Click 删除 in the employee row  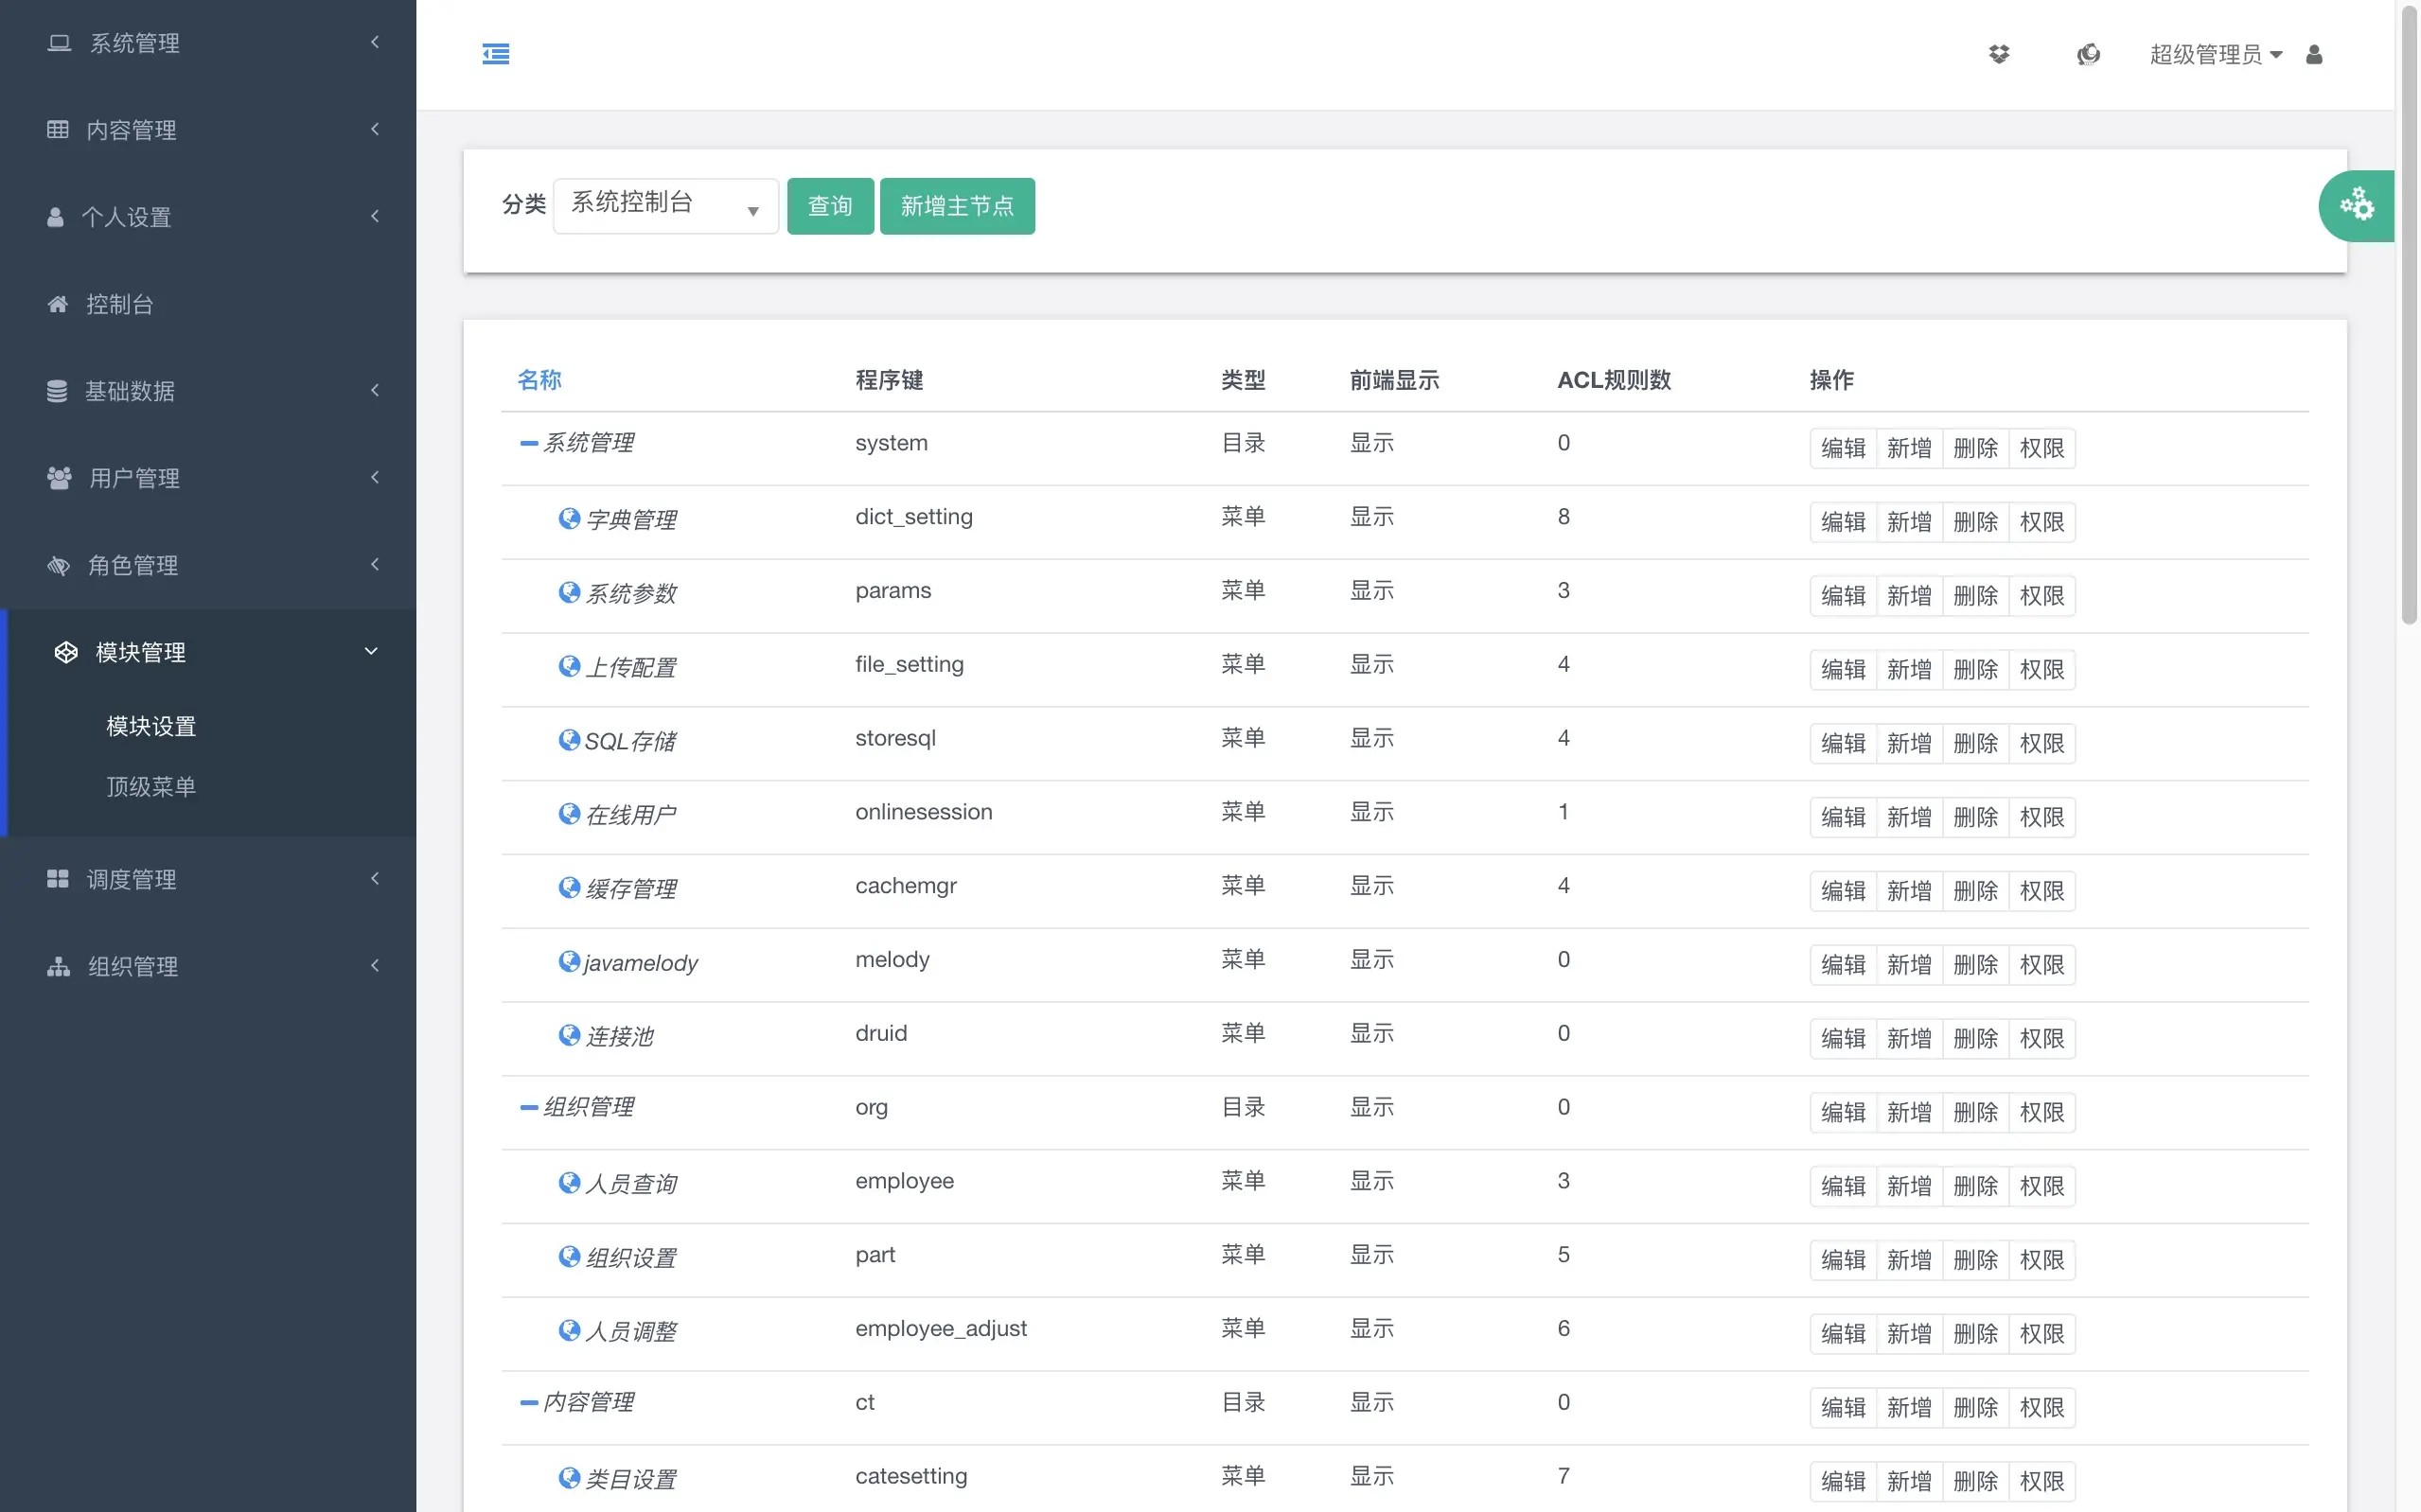(1975, 1186)
